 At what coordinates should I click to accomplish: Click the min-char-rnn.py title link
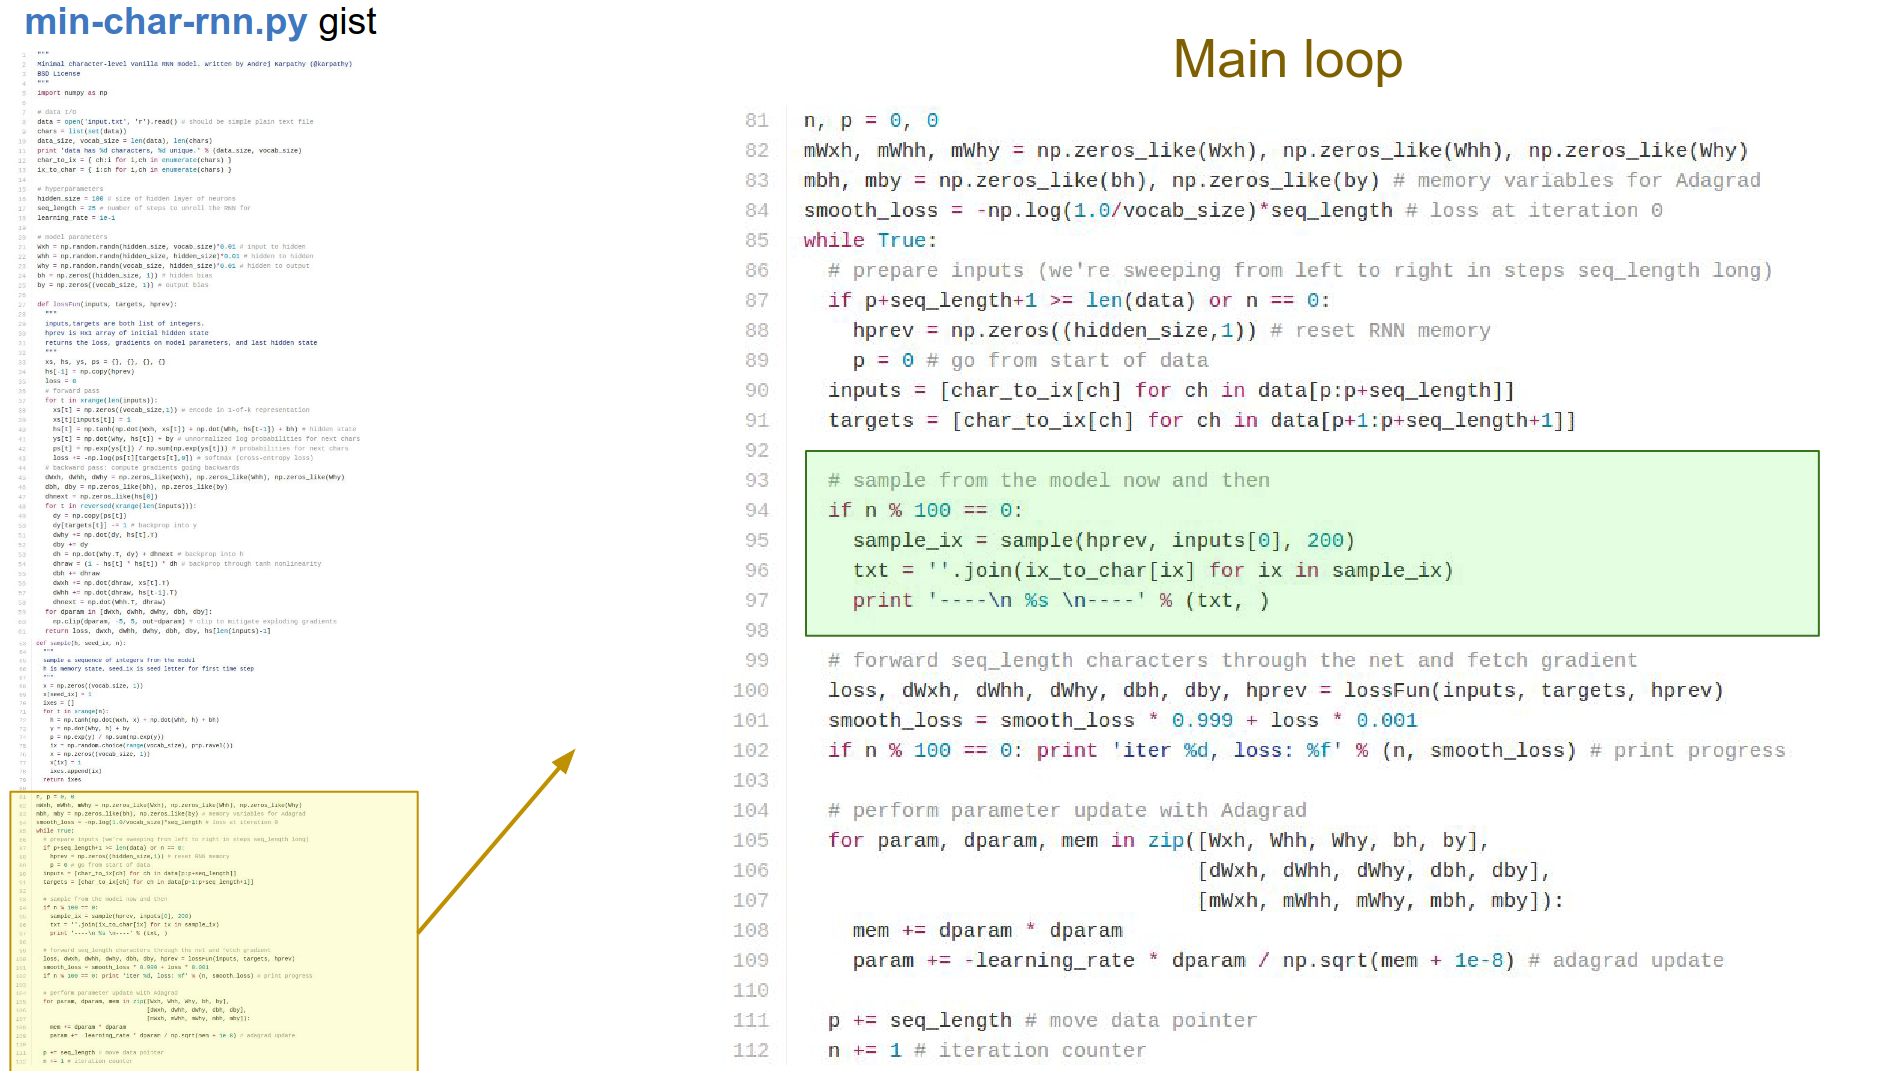pyautogui.click(x=165, y=22)
